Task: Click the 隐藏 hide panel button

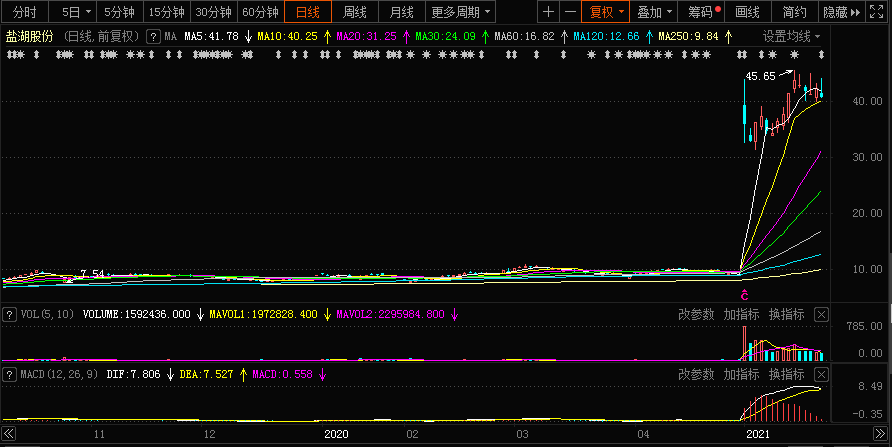Action: (841, 12)
